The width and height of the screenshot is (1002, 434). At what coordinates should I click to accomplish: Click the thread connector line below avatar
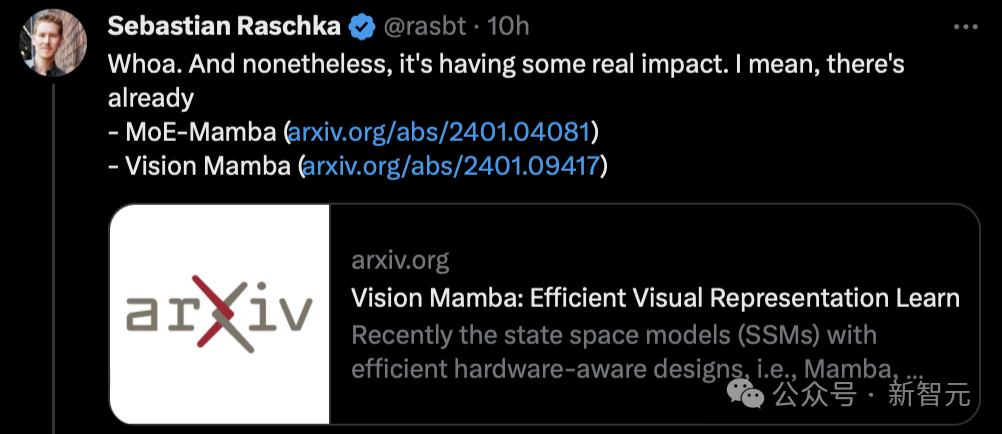[54, 258]
